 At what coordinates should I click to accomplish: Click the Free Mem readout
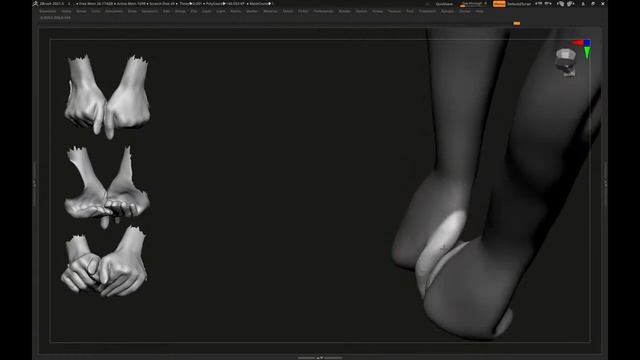(95, 4)
